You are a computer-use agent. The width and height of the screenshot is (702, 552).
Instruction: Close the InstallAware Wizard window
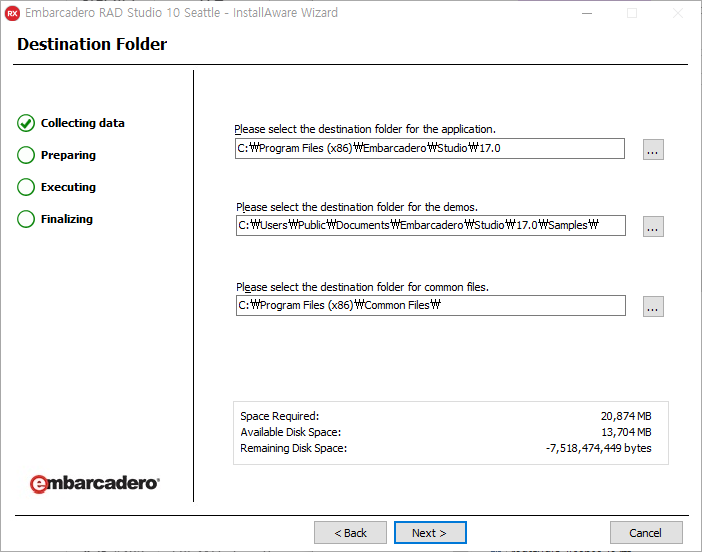678,13
